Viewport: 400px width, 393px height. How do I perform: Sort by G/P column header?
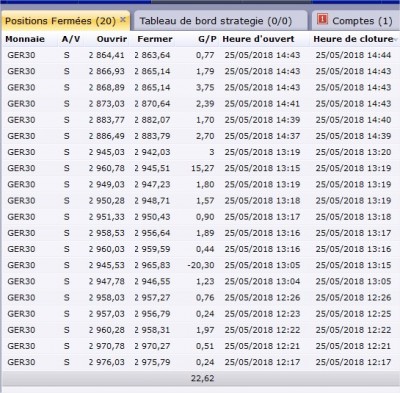pyautogui.click(x=207, y=39)
